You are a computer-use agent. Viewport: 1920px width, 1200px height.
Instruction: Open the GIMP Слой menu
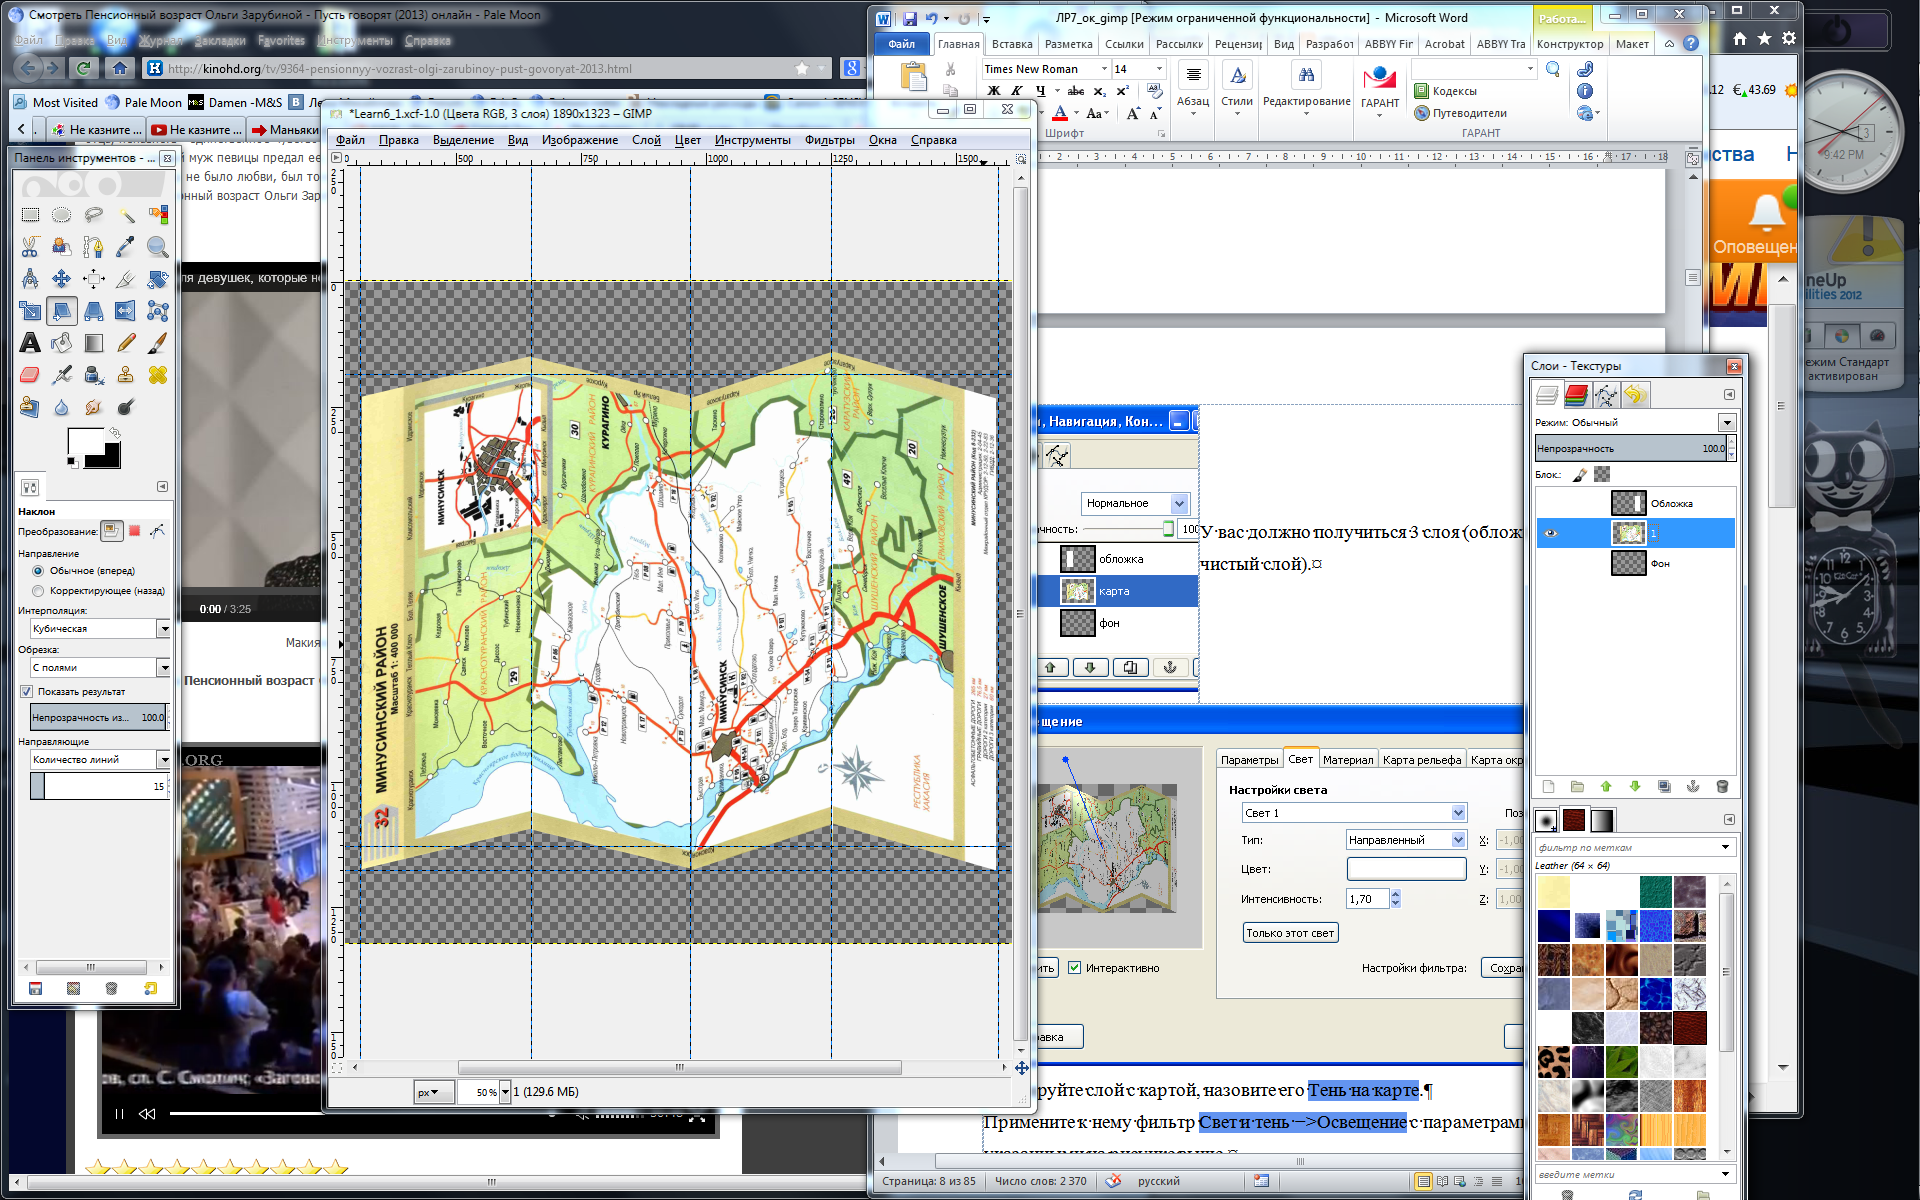pyautogui.click(x=646, y=140)
